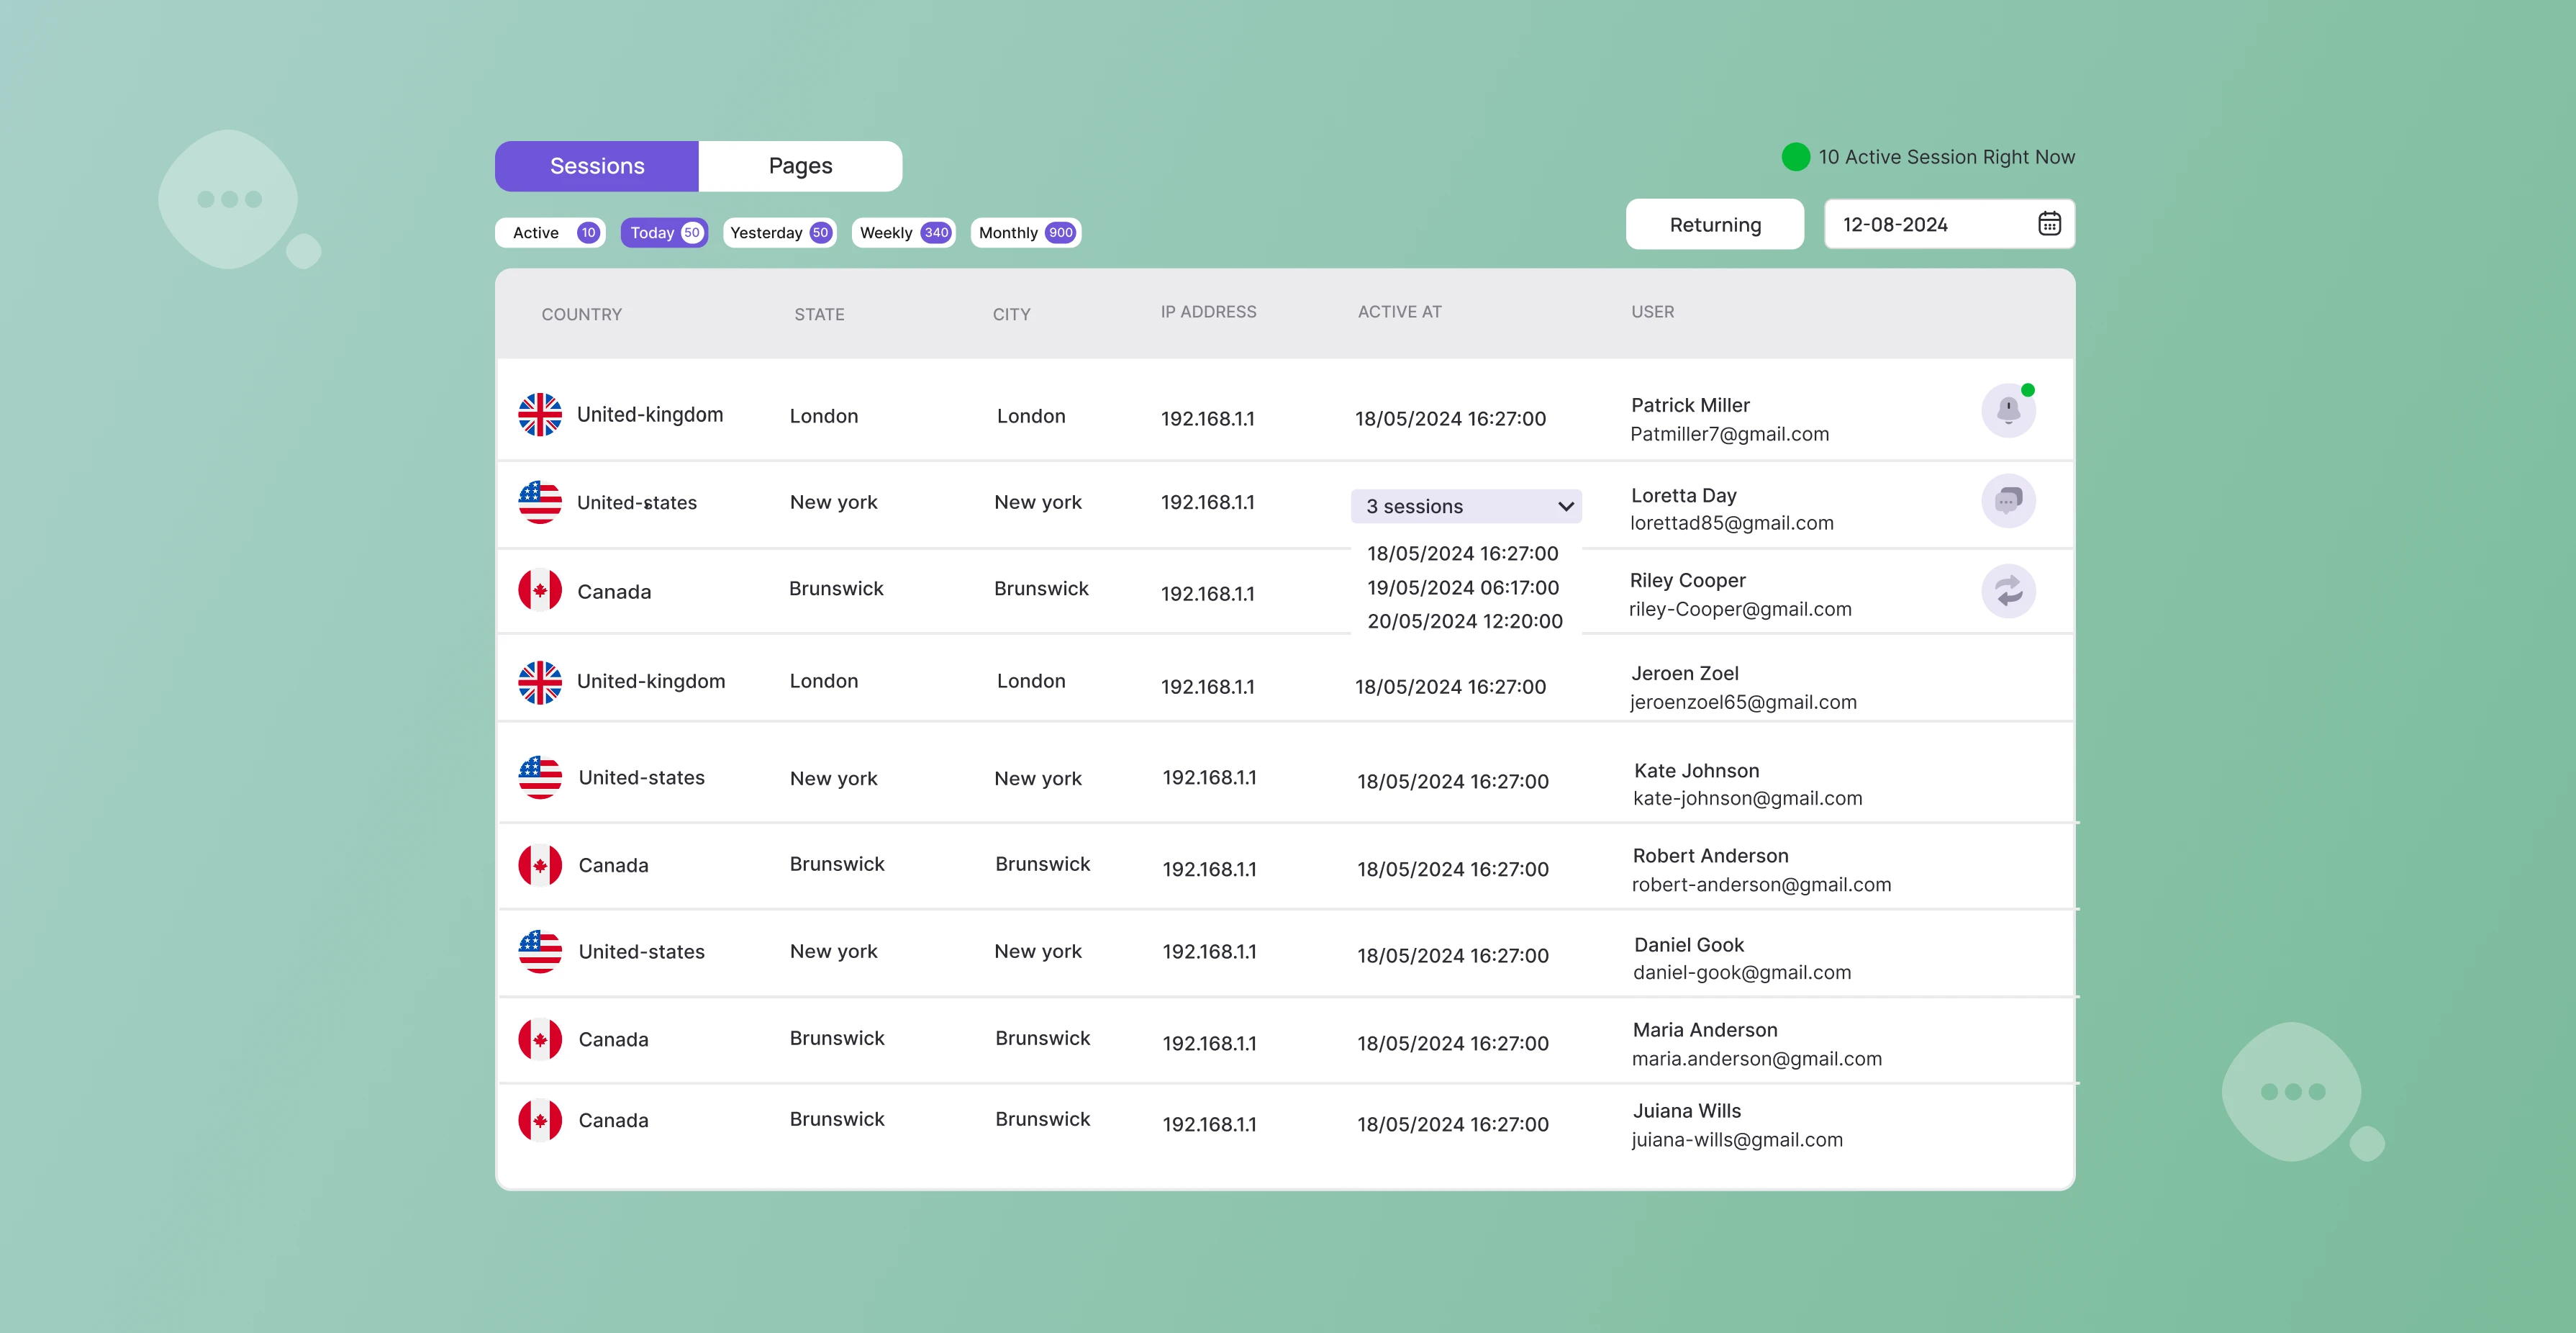The height and width of the screenshot is (1333, 2576).
Task: Click lorettad85@gmail.com email link
Action: (x=1732, y=523)
